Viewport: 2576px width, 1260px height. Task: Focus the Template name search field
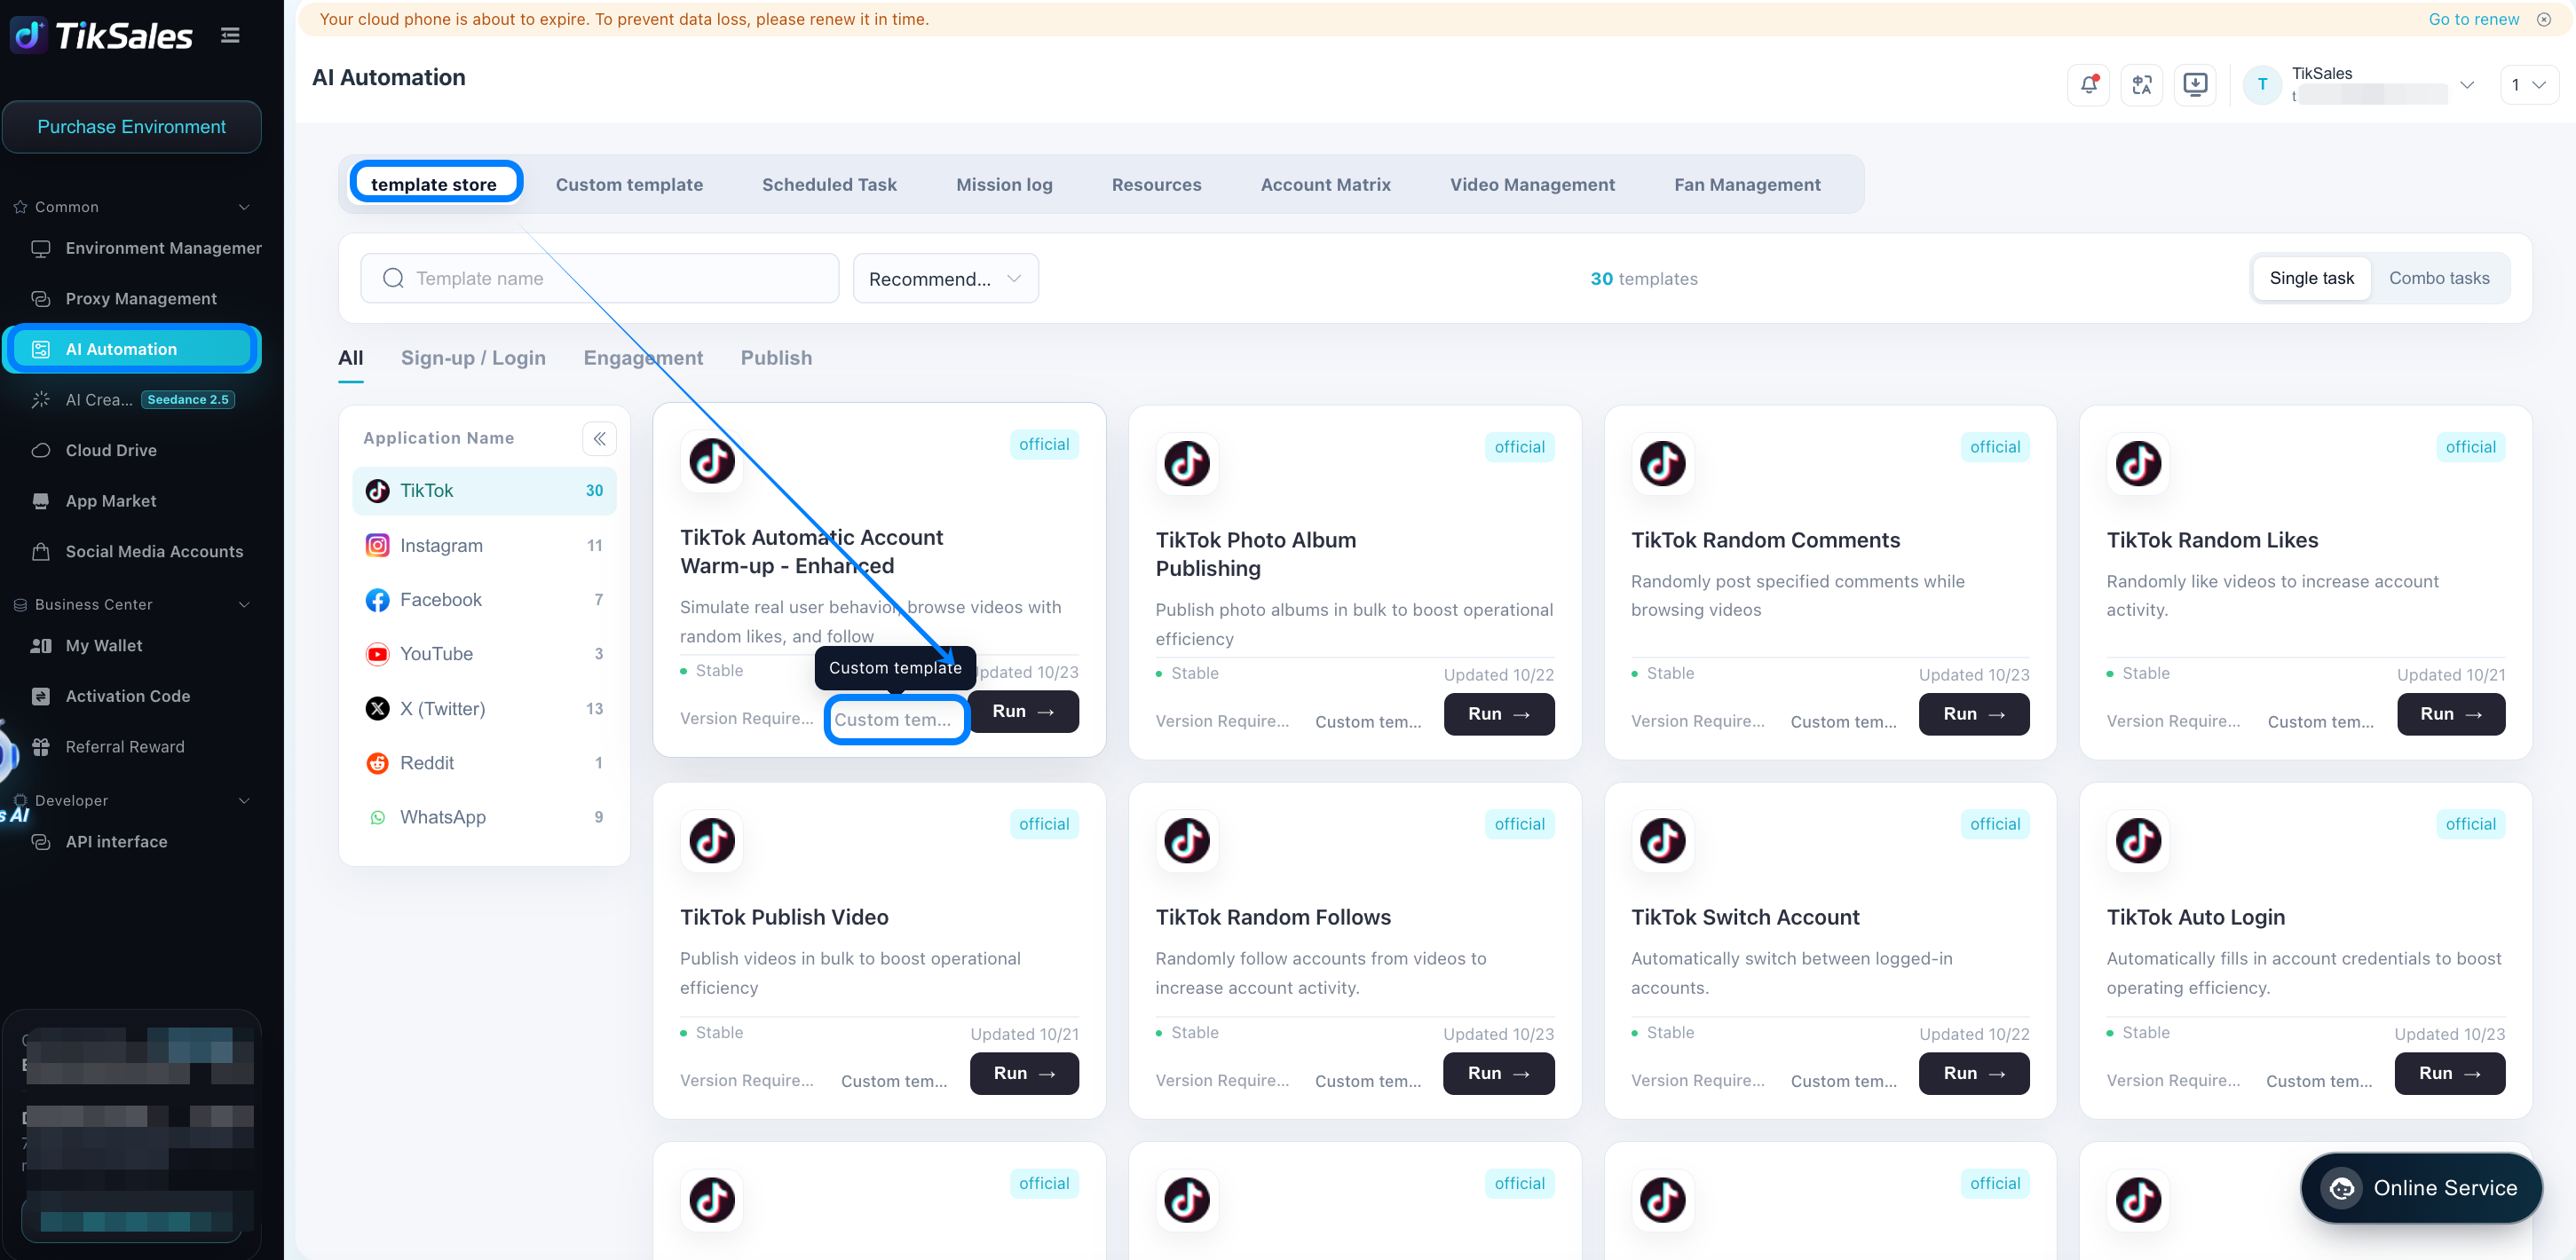coord(599,279)
